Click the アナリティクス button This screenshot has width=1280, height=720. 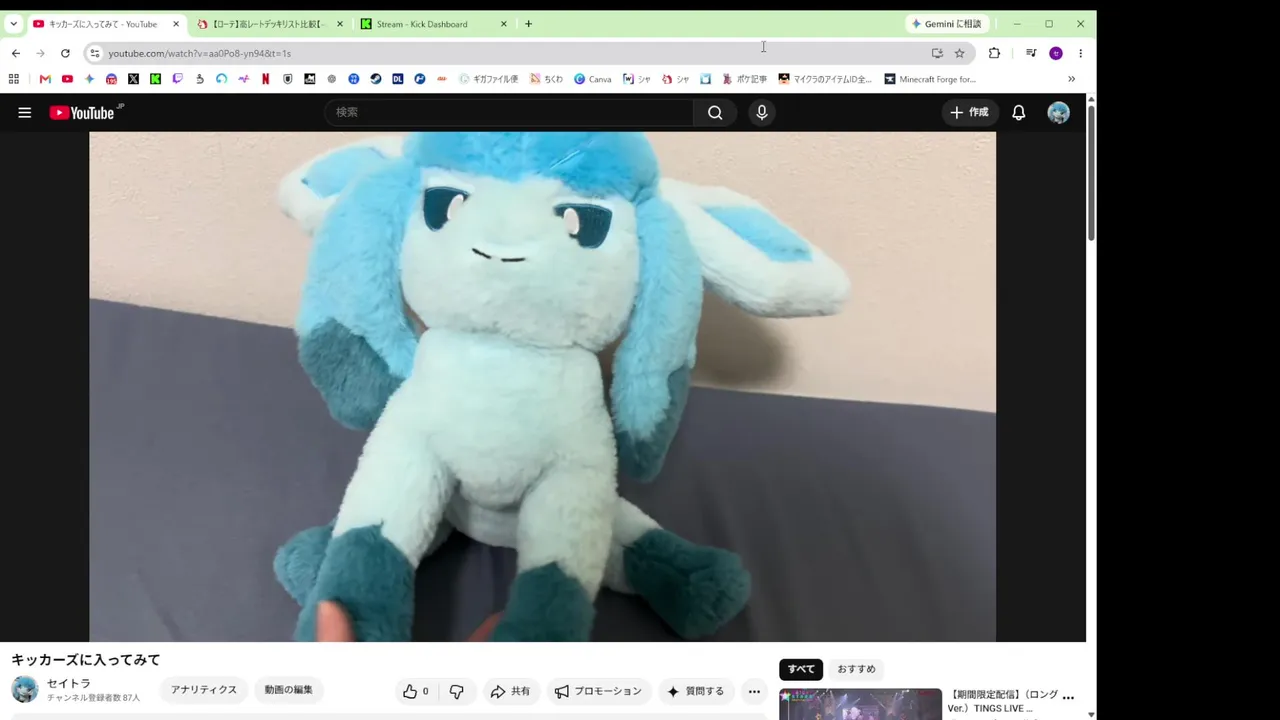point(204,690)
